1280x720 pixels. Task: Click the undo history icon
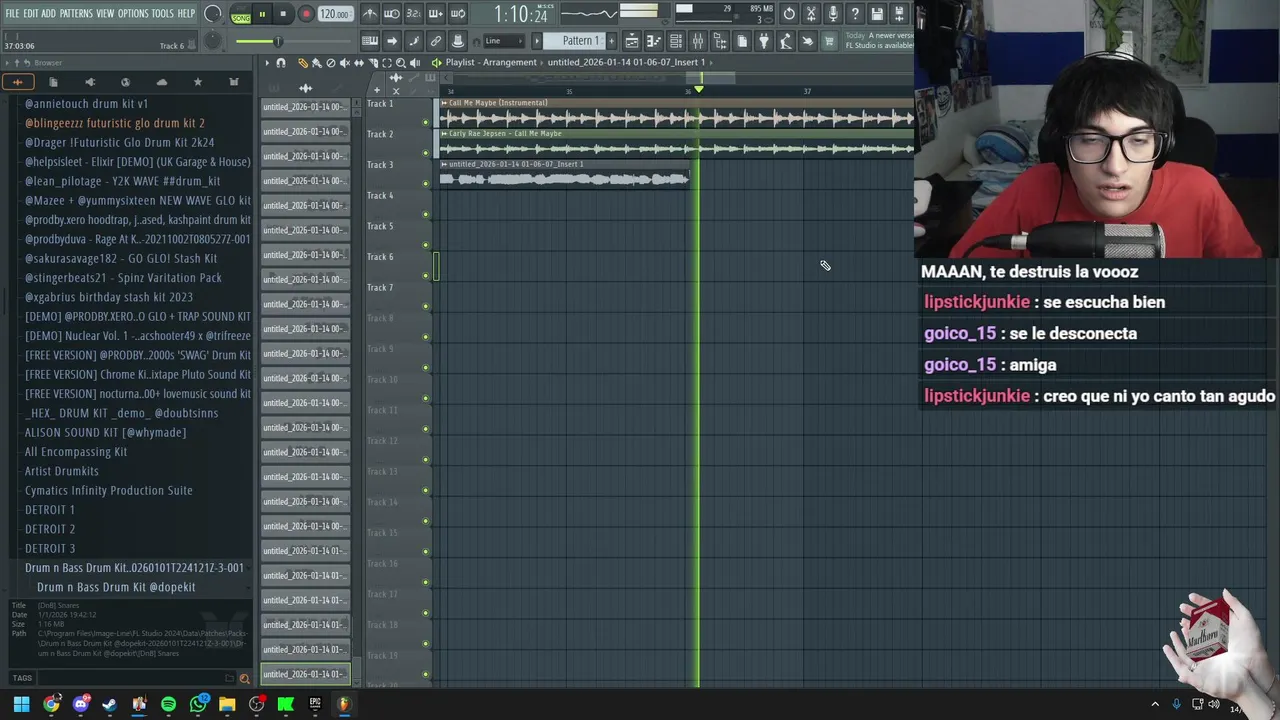(x=789, y=14)
